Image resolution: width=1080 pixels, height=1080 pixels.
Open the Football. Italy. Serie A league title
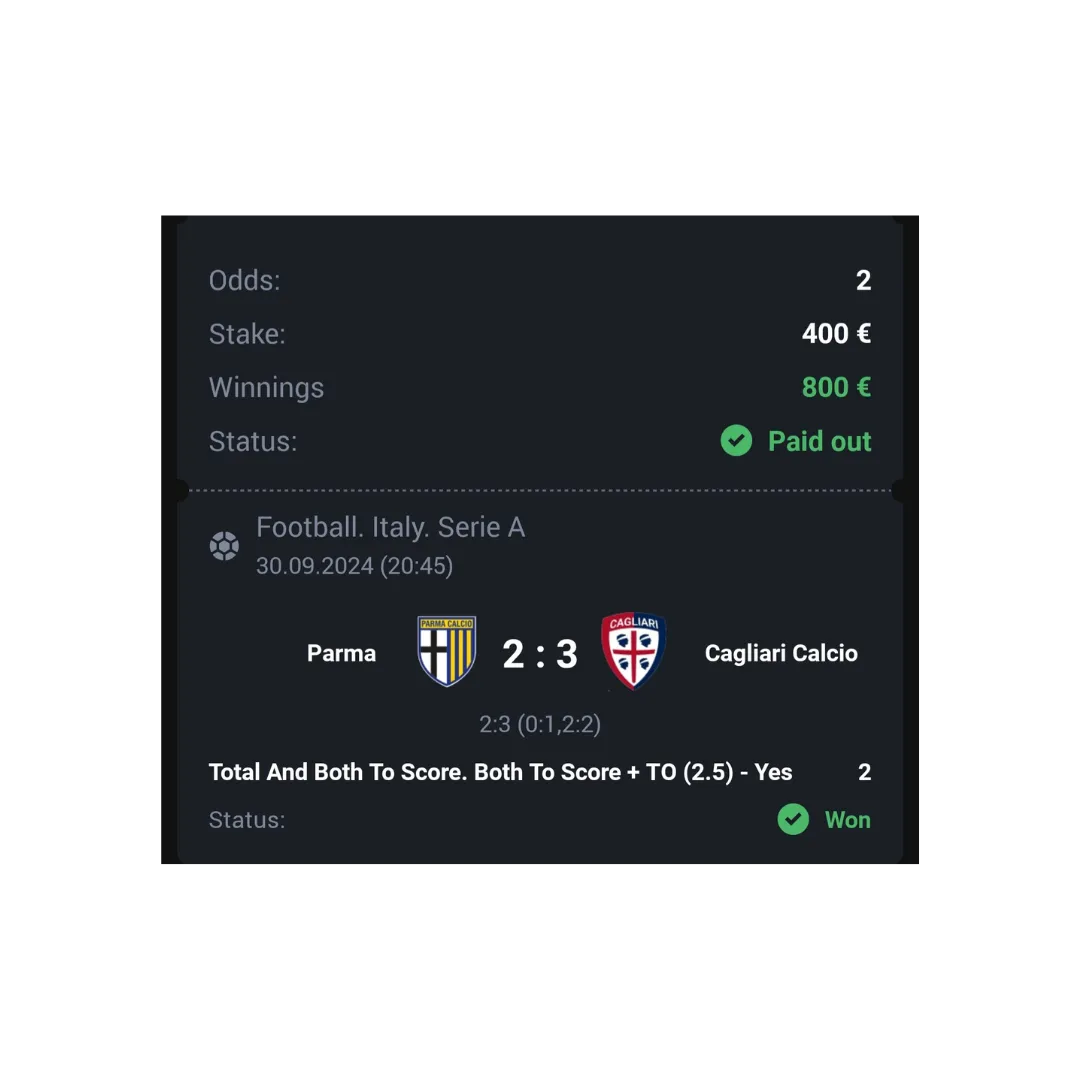pyautogui.click(x=391, y=528)
